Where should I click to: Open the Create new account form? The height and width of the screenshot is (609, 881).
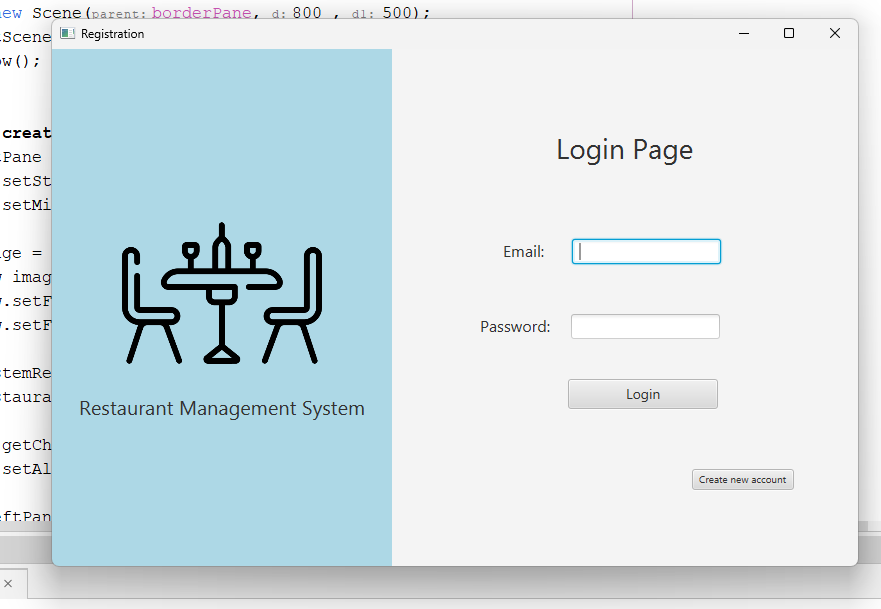pos(742,480)
